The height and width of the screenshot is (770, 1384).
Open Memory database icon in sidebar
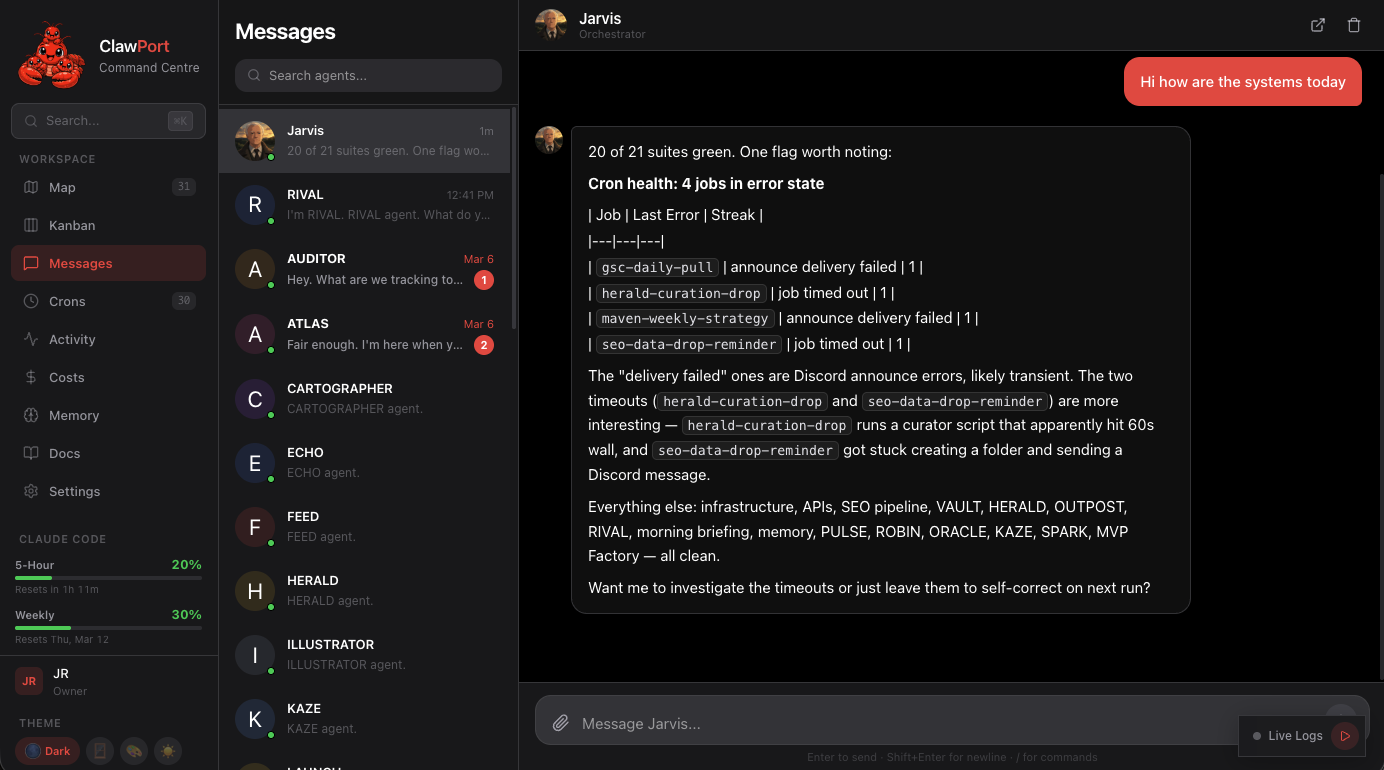pos(31,415)
